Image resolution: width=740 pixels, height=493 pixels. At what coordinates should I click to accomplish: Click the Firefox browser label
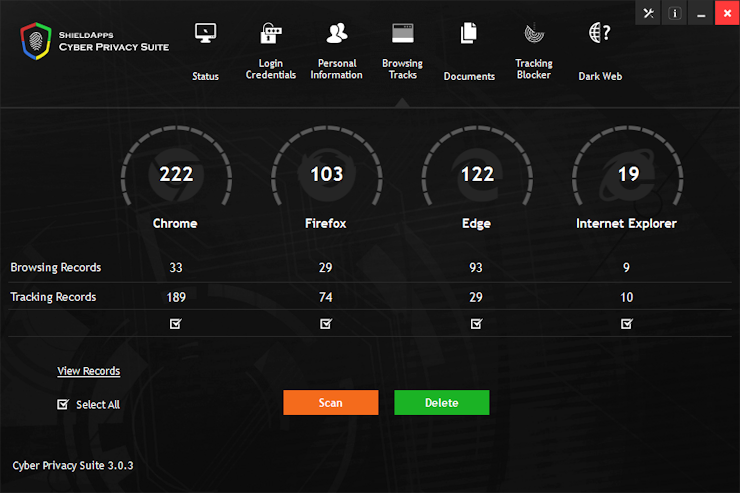point(326,224)
